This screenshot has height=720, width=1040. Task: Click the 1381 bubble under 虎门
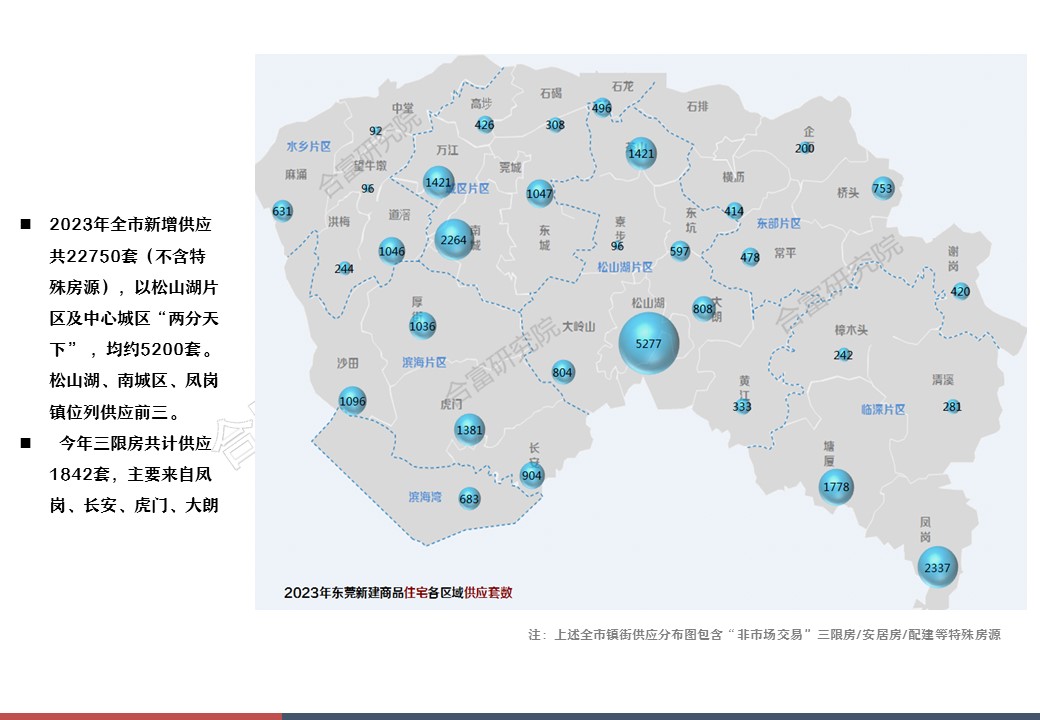pos(469,430)
